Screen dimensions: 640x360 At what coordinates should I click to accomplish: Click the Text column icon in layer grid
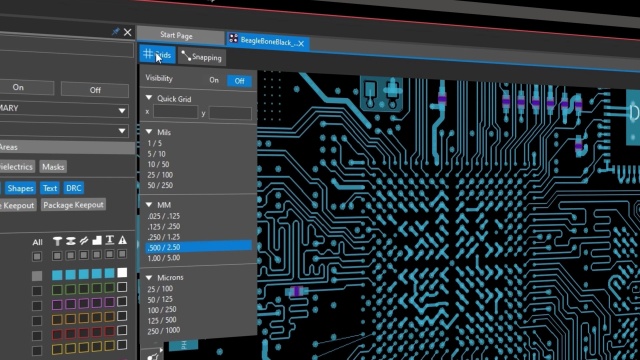[110, 240]
